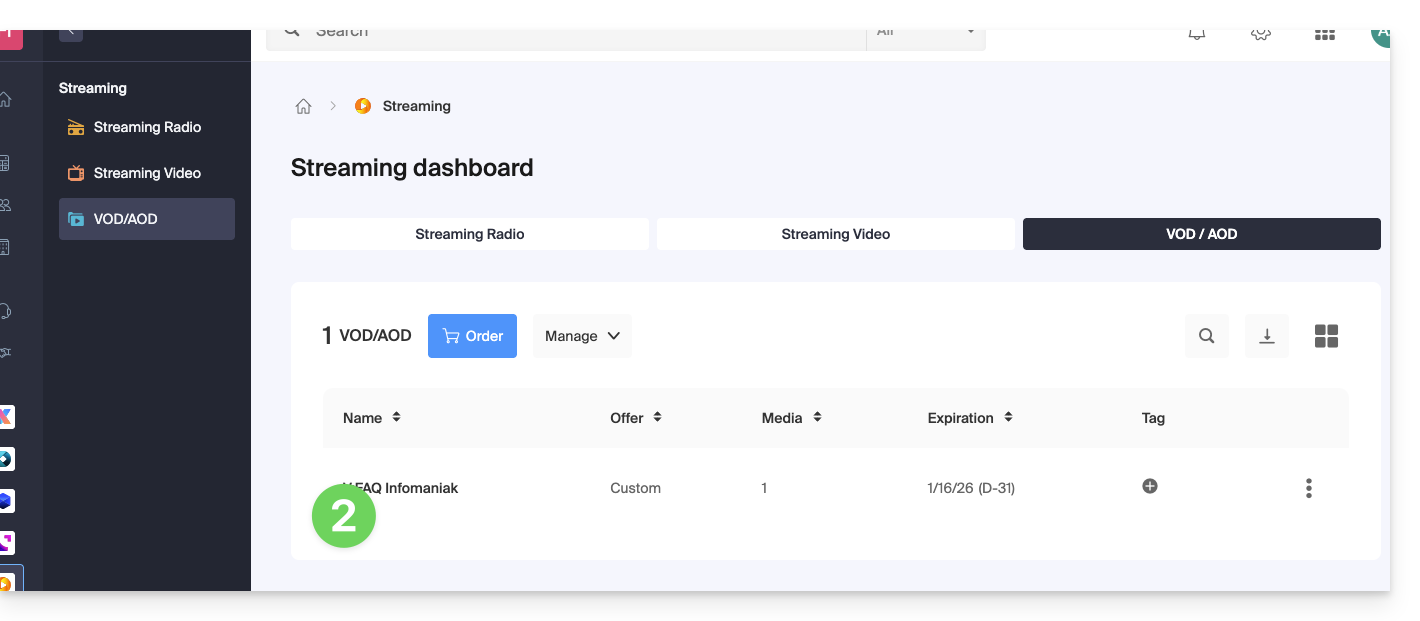Switch to the Streaming Video tab
This screenshot has width=1420, height=621.
point(835,234)
